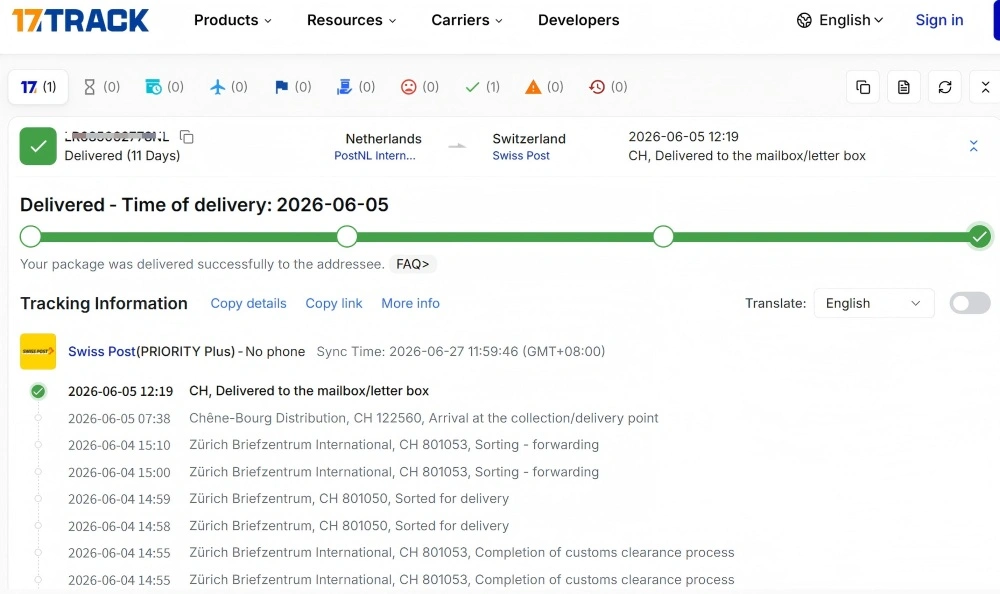
Task: Select the checkmark Delivered filter tab
Action: pos(483,87)
